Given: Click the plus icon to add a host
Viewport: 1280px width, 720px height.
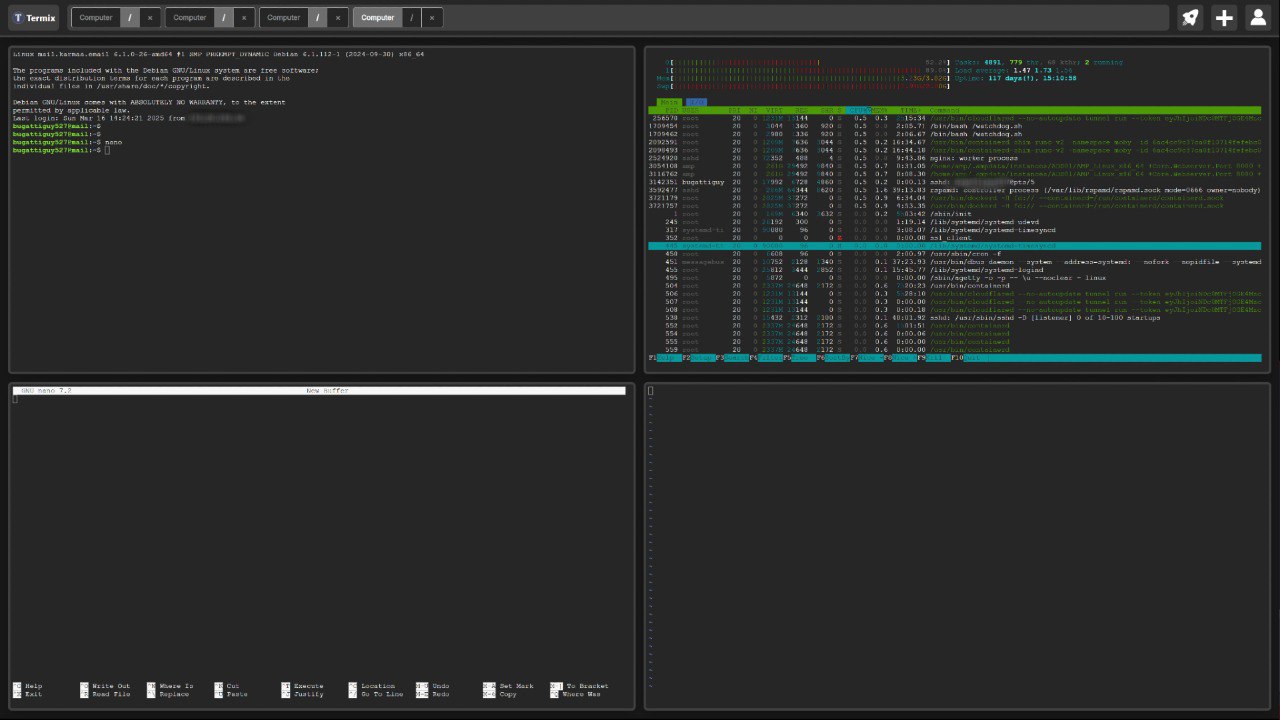Looking at the screenshot, I should coord(1224,17).
